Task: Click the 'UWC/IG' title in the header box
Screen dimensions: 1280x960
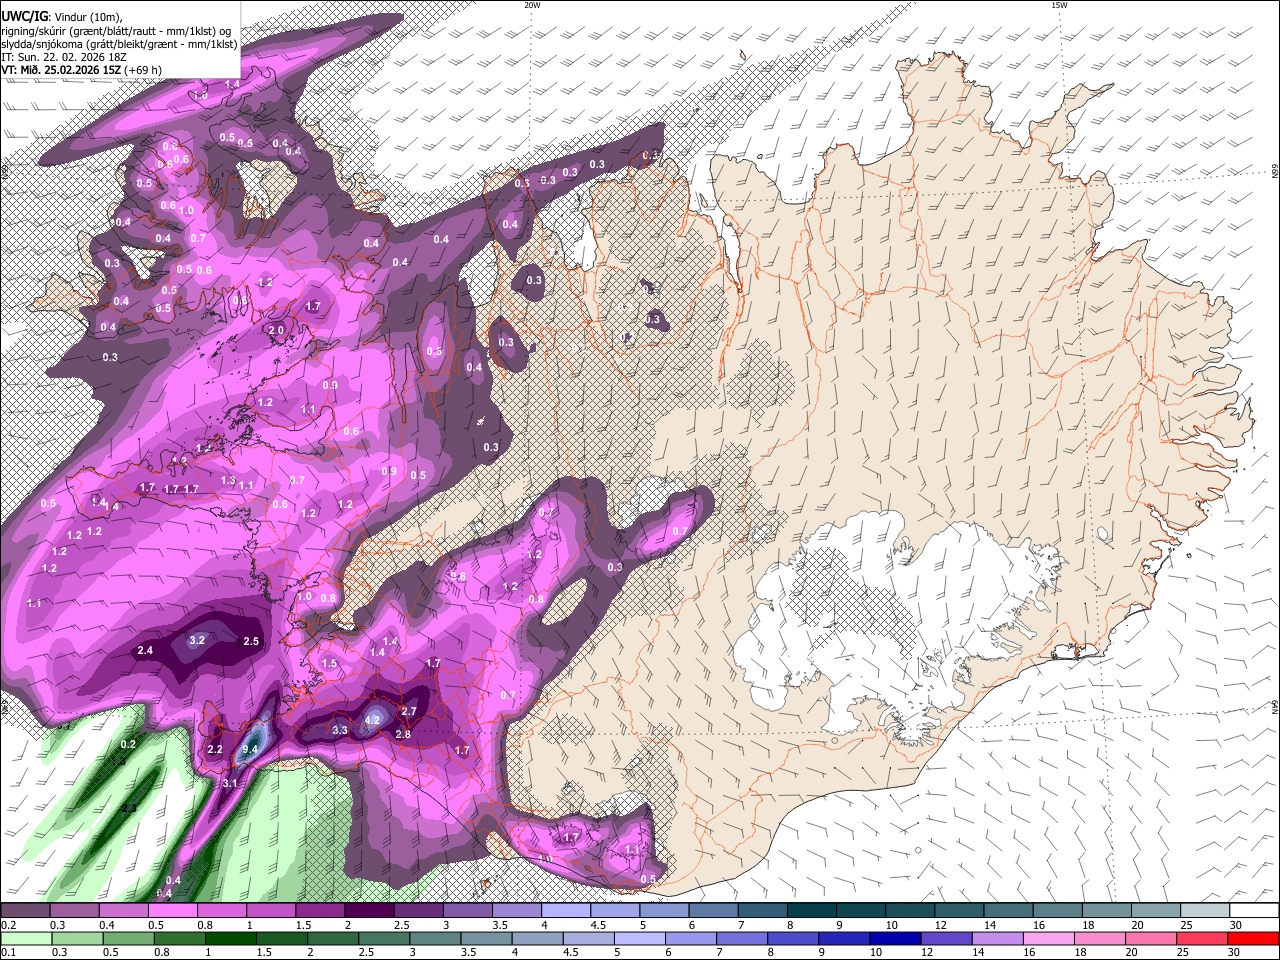Action: [x=24, y=17]
